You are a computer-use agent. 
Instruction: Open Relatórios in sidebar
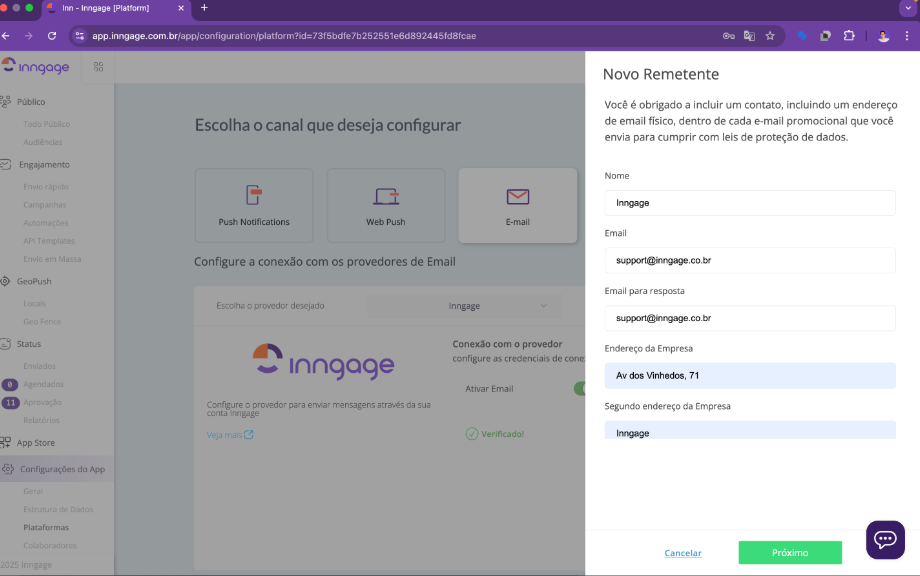click(x=42, y=420)
